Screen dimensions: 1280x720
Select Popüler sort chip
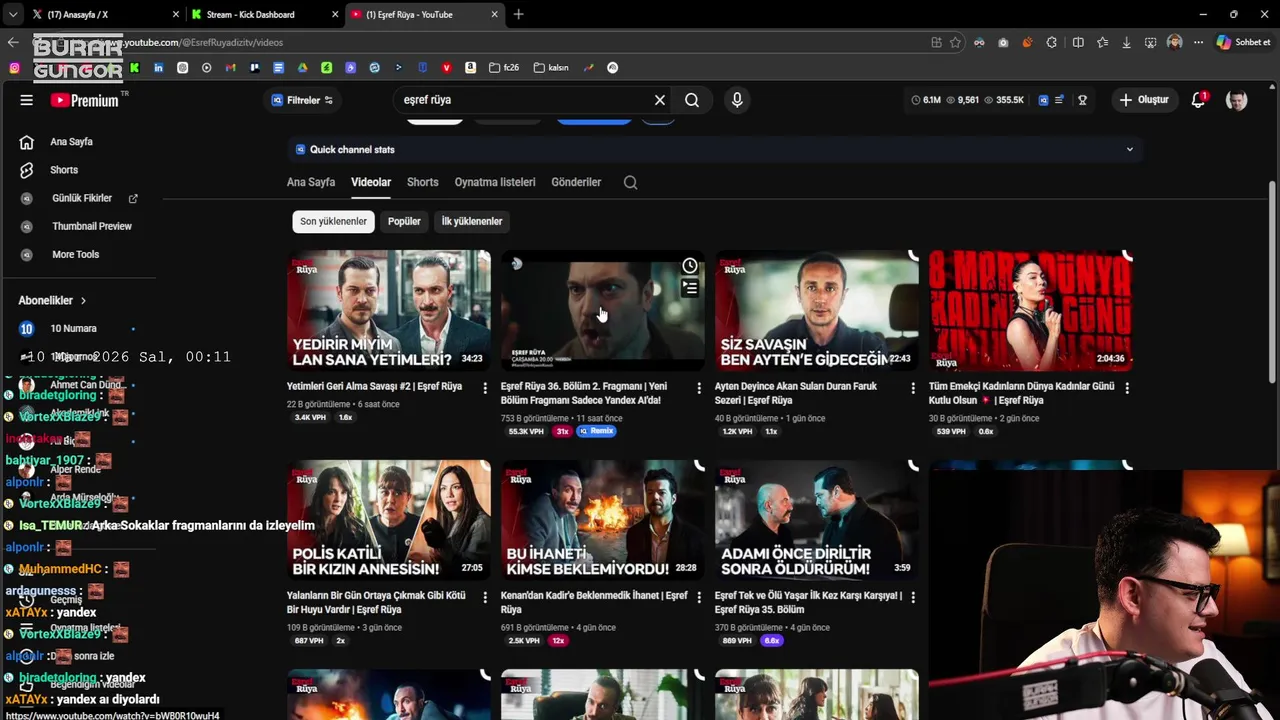[404, 221]
